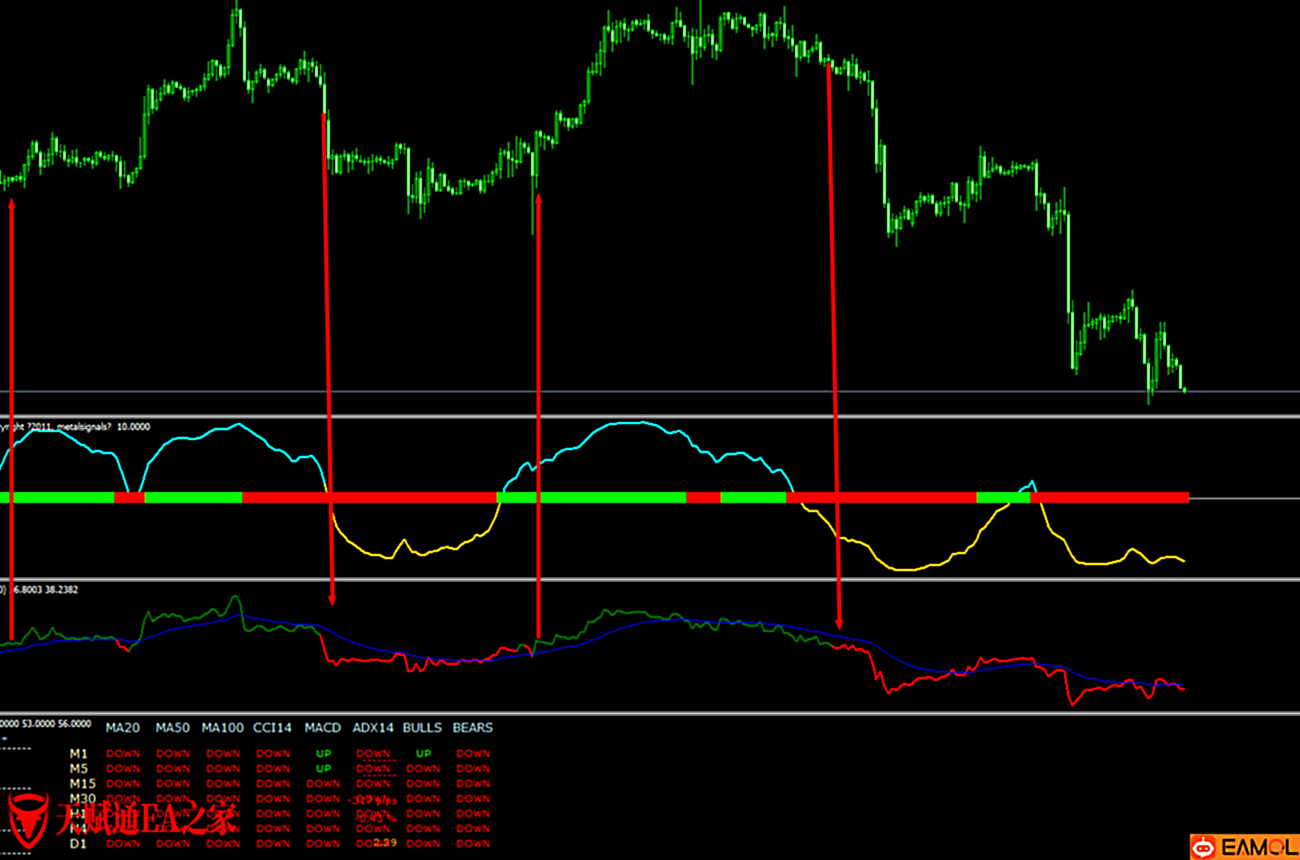Viewport: 1300px width, 860px height.
Task: Click the EAMOL logo in the corner
Action: (x=1243, y=846)
